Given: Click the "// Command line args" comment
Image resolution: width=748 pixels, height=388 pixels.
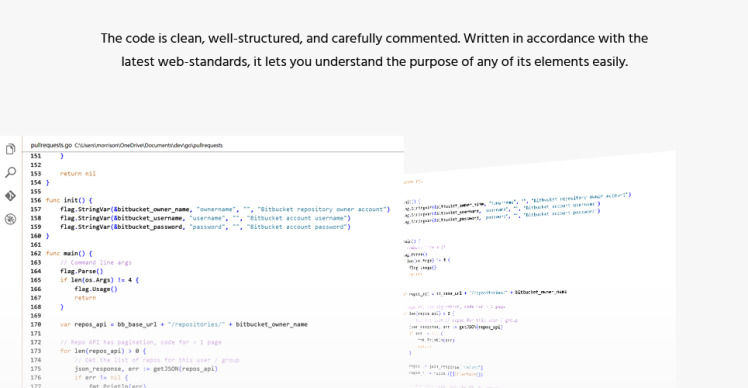Looking at the screenshot, I should click(x=96, y=262).
